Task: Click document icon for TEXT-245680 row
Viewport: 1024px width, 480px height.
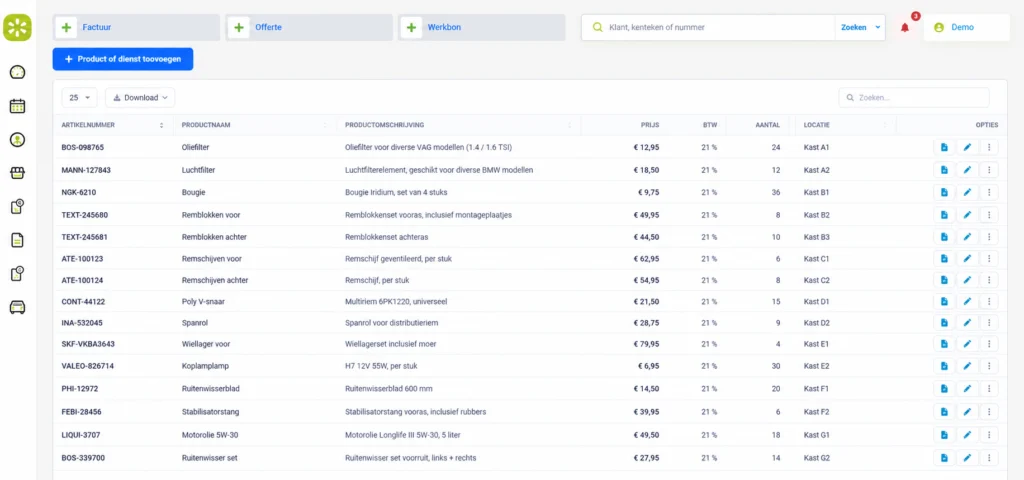Action: (x=944, y=214)
